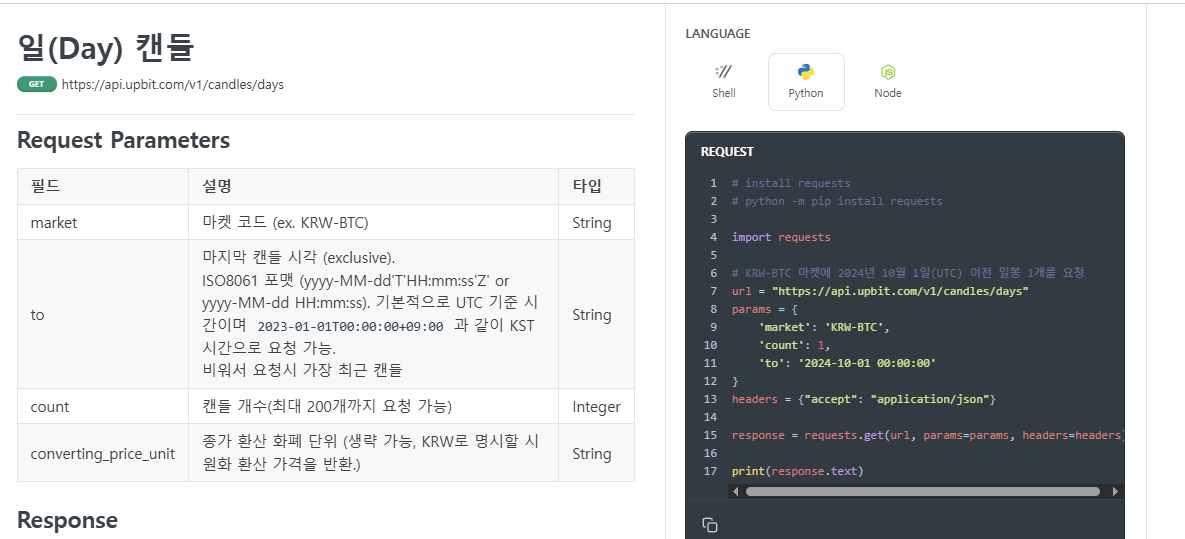Click the converting_price_unit field cell

(103, 453)
